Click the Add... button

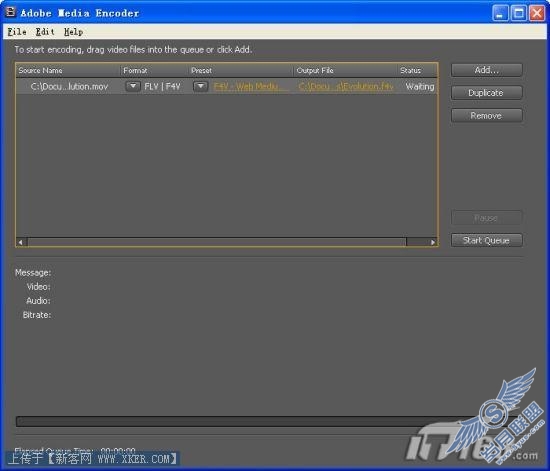pyautogui.click(x=487, y=70)
